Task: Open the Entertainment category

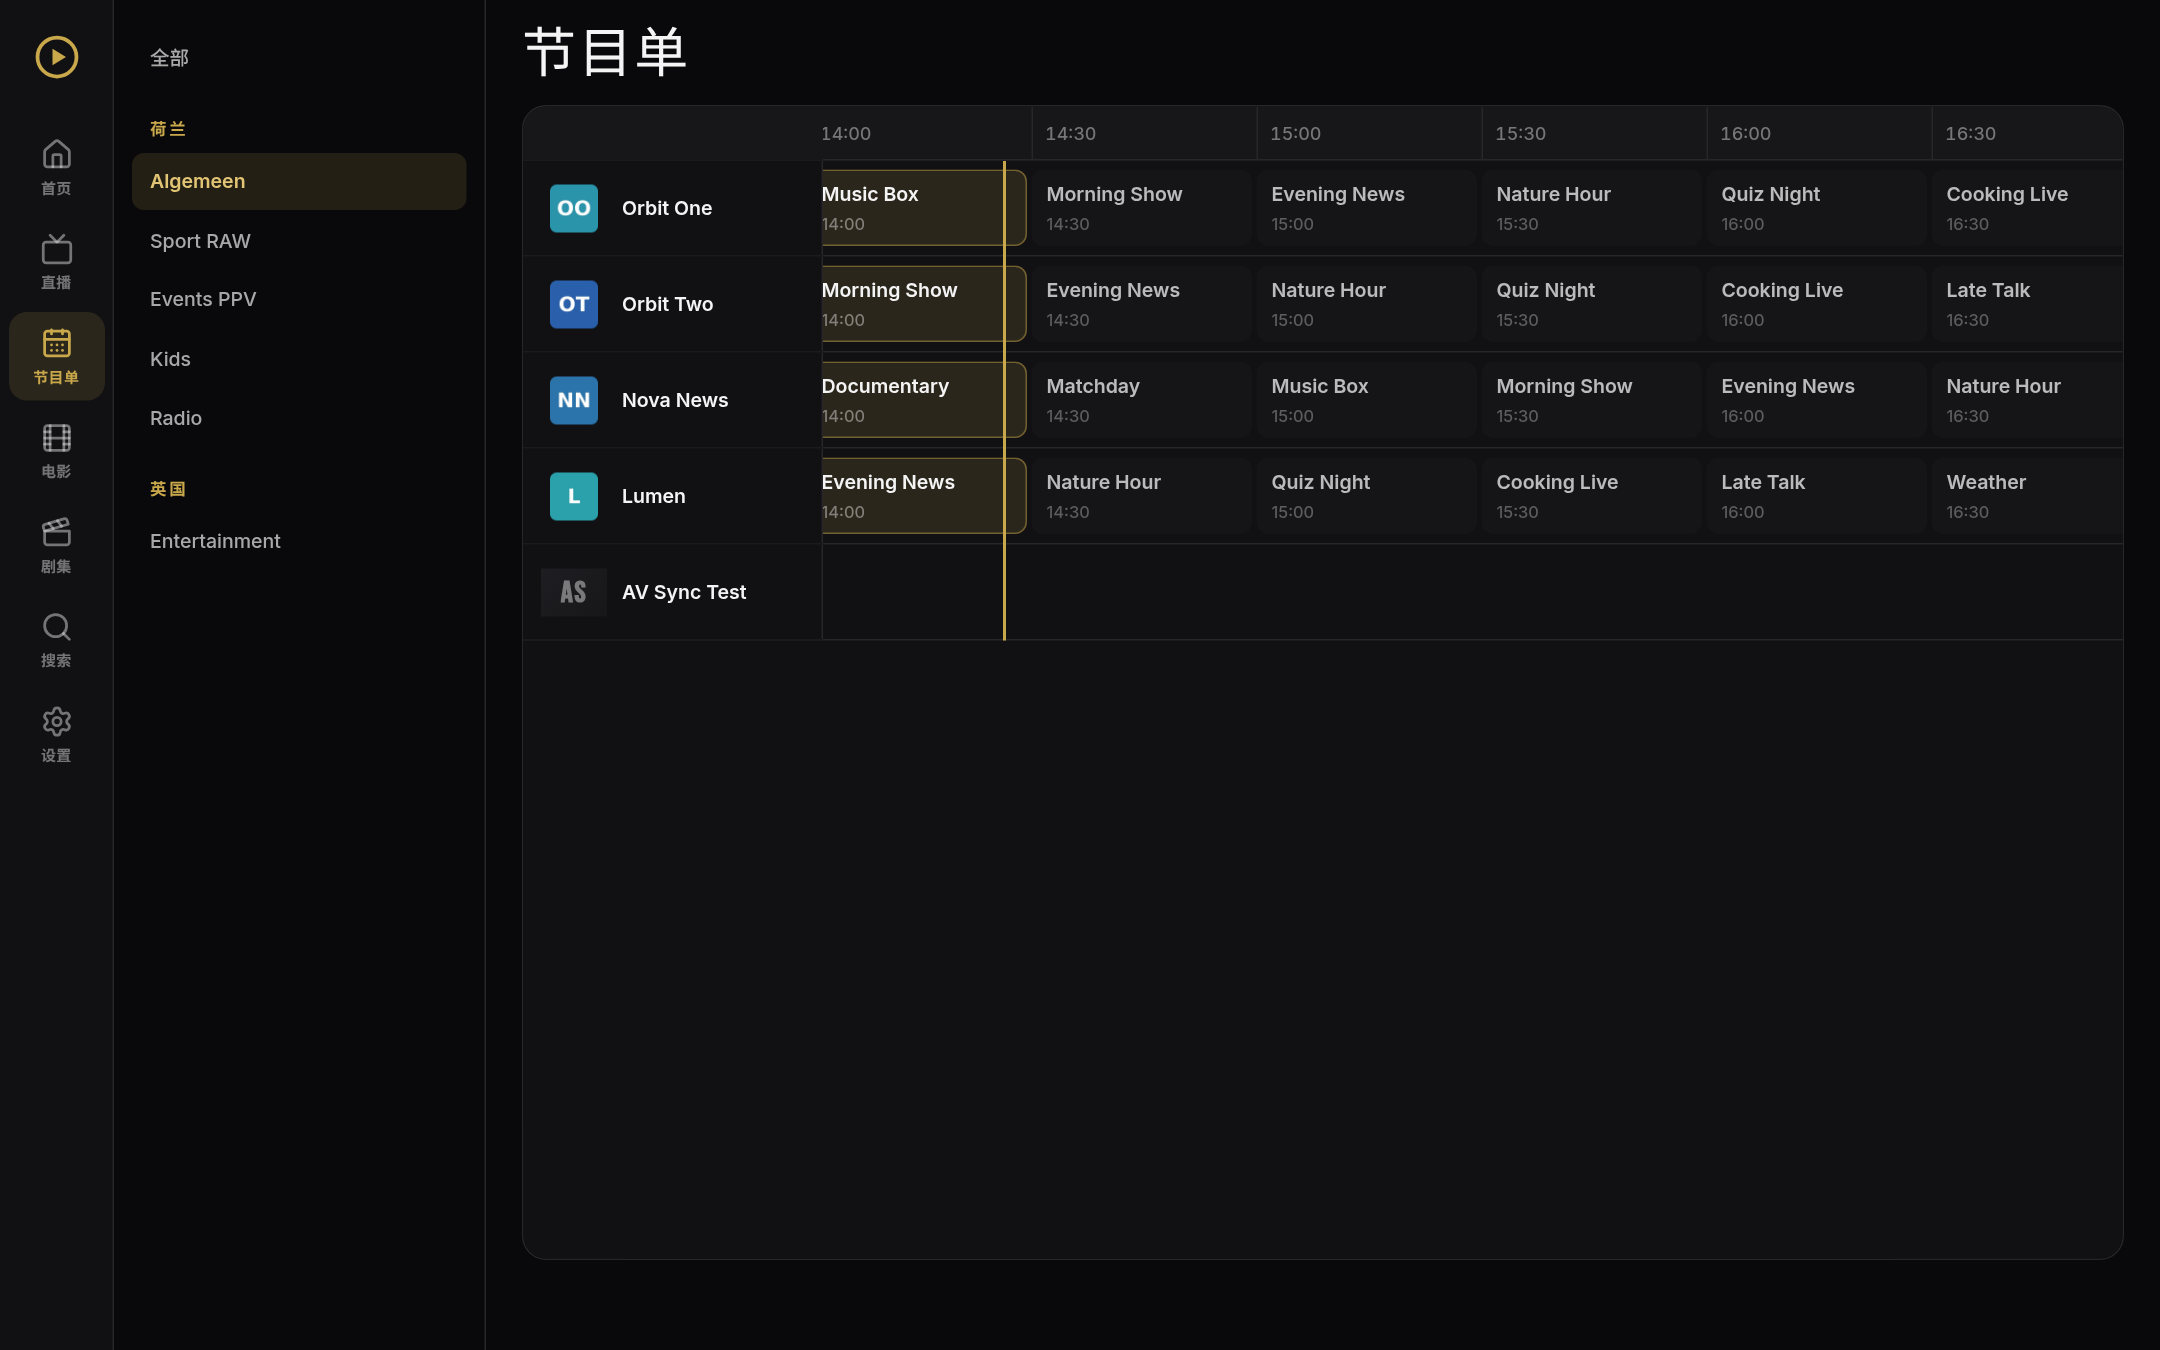Action: (x=299, y=541)
